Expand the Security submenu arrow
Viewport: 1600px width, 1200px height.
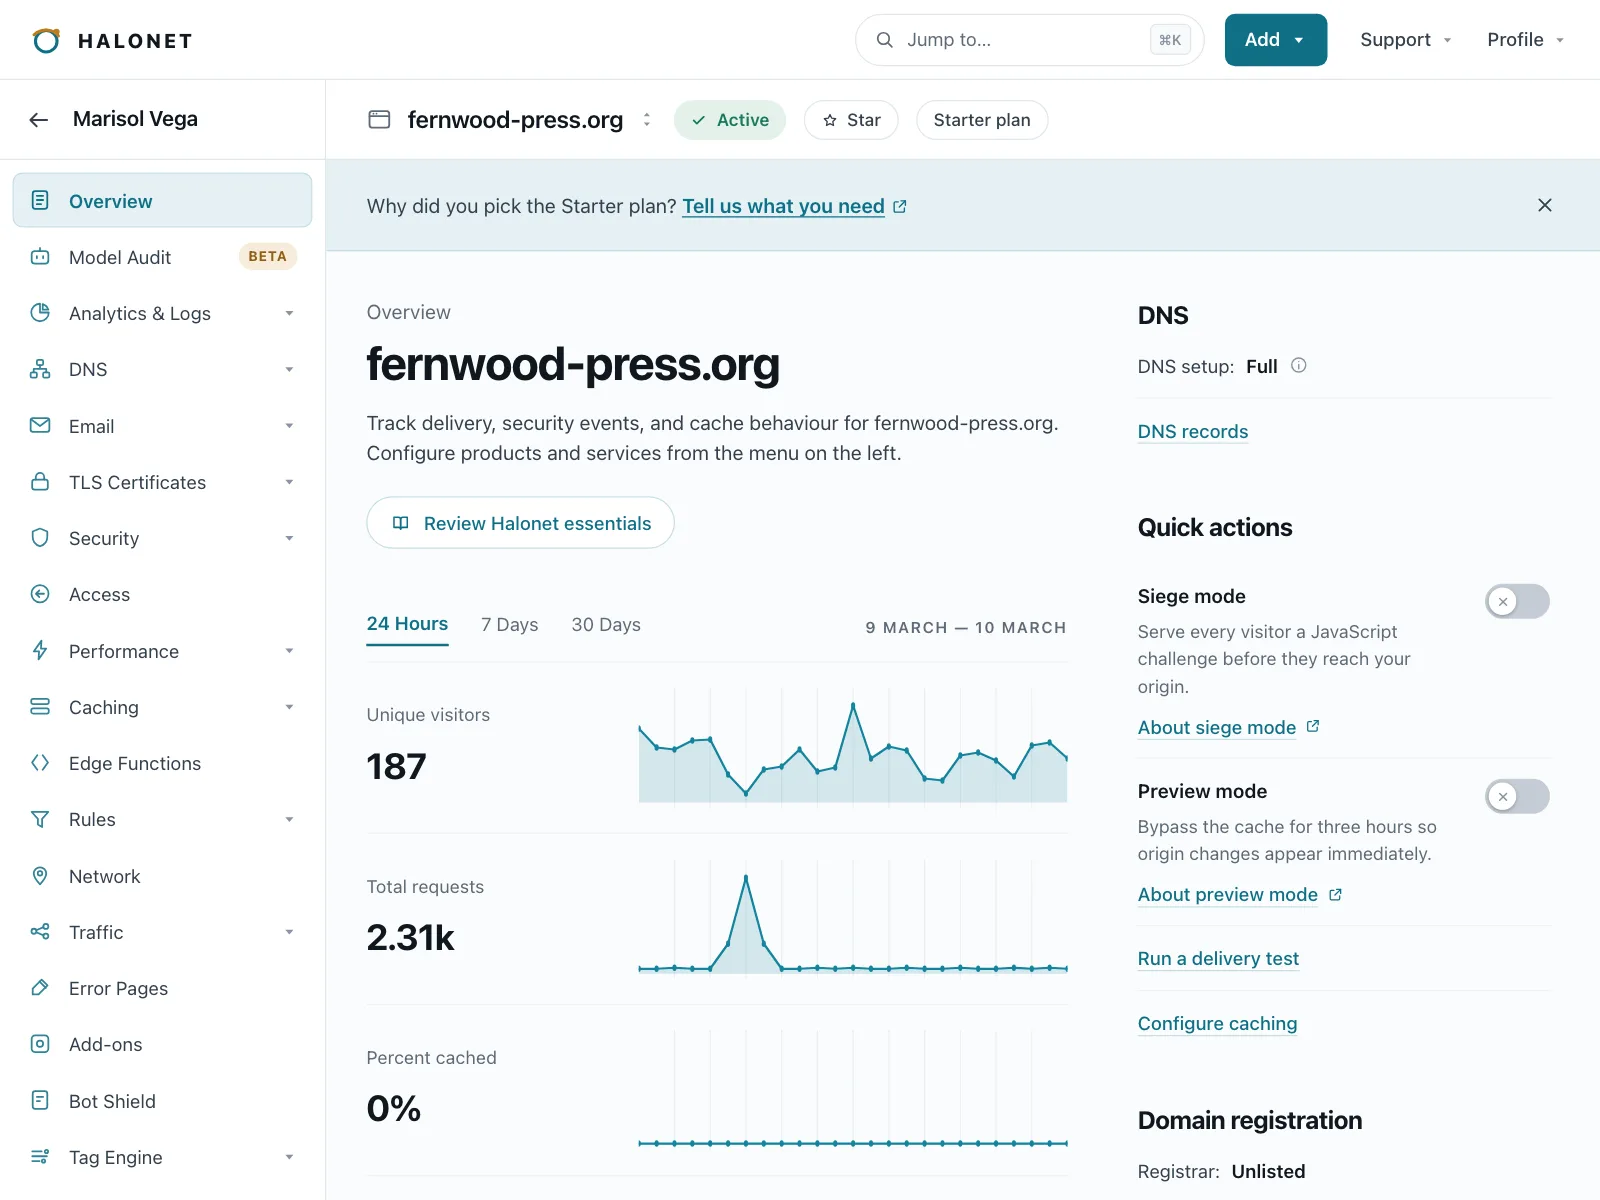289,538
